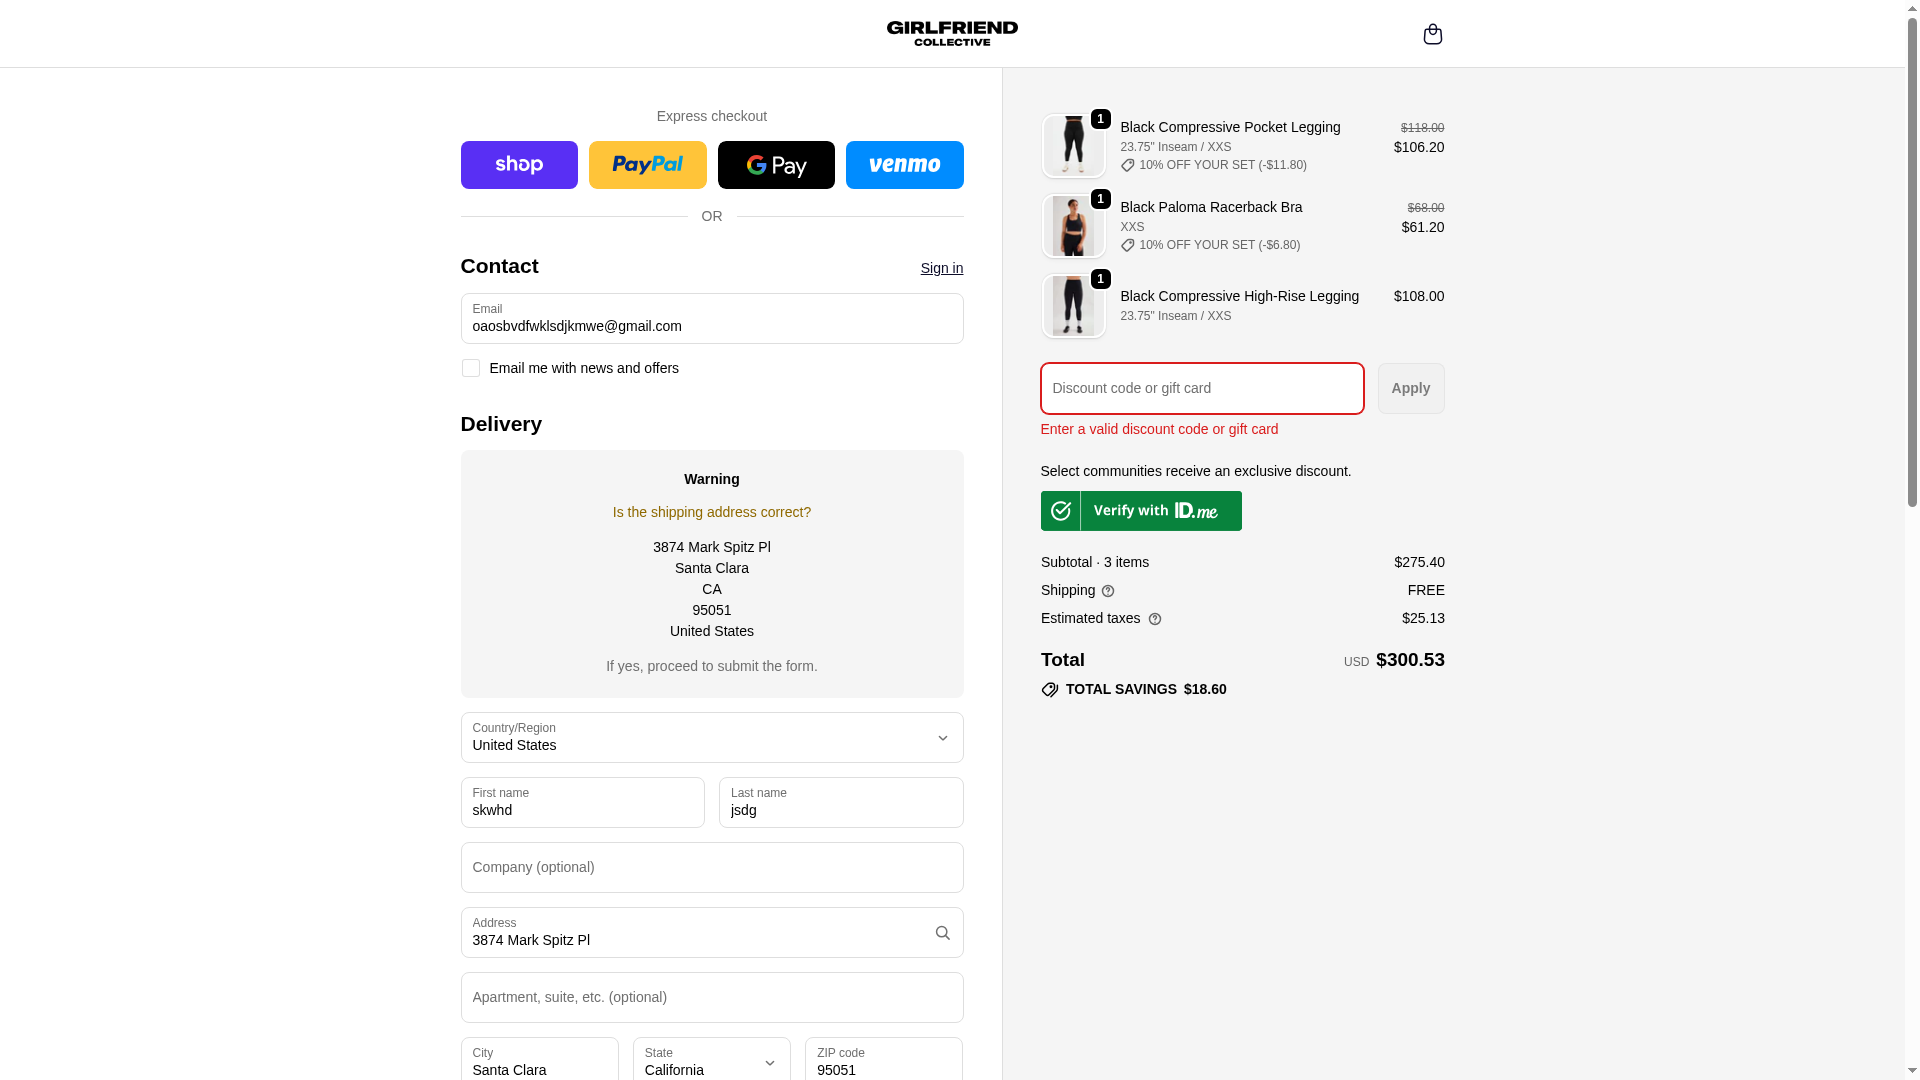Click the Sign in link

941,268
